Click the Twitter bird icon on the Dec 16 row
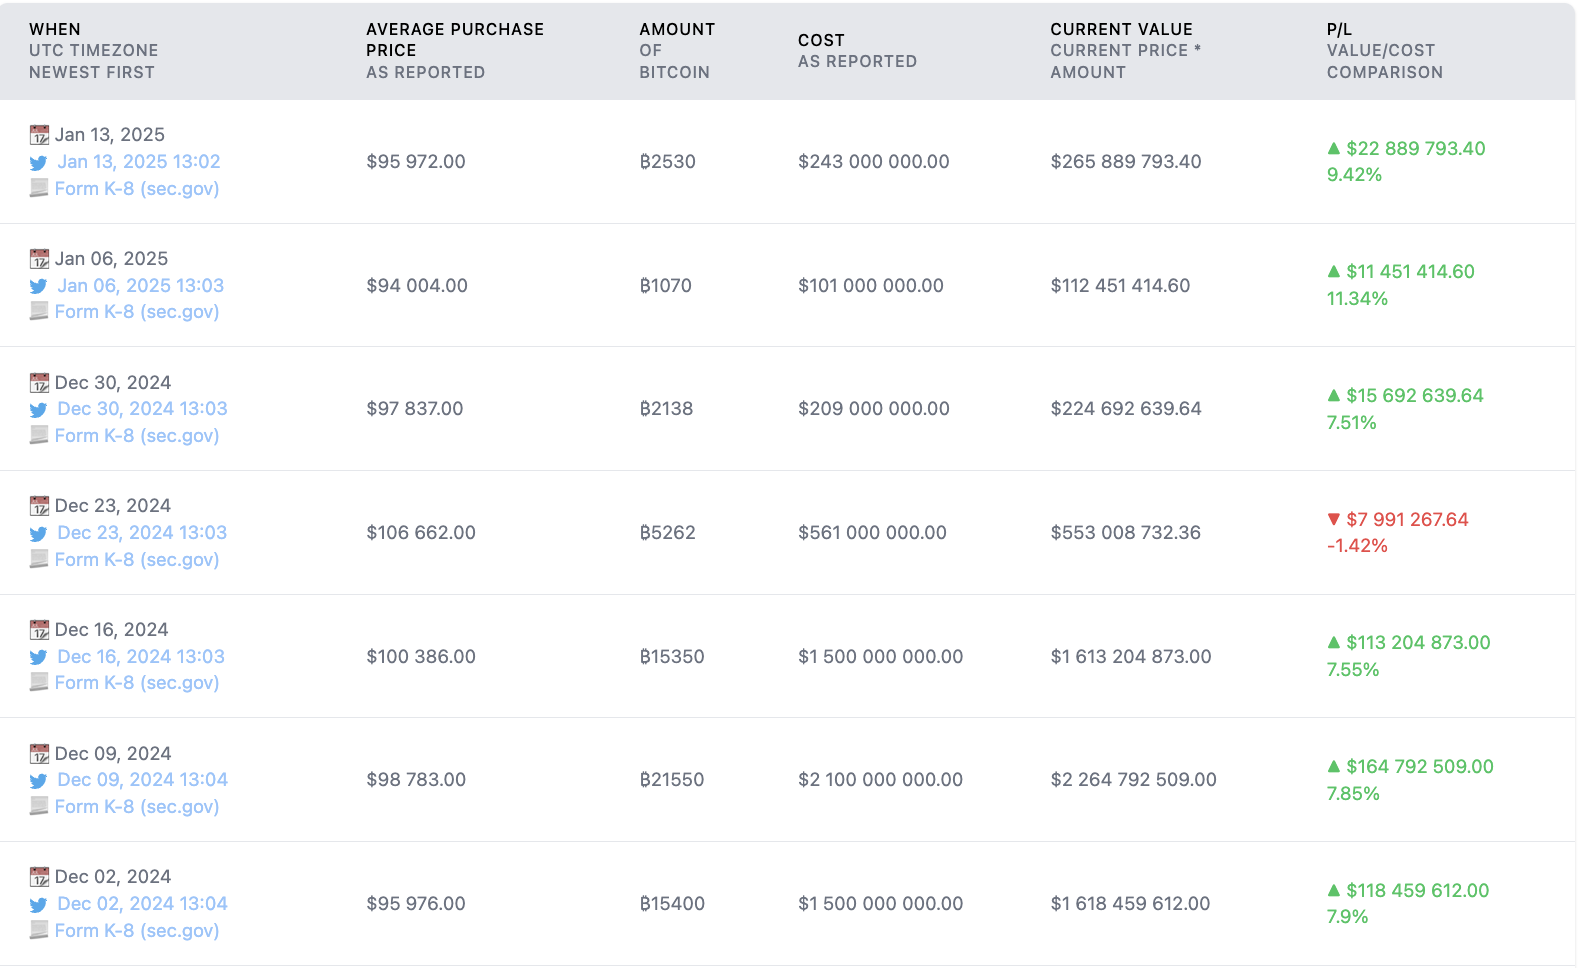 pos(38,657)
